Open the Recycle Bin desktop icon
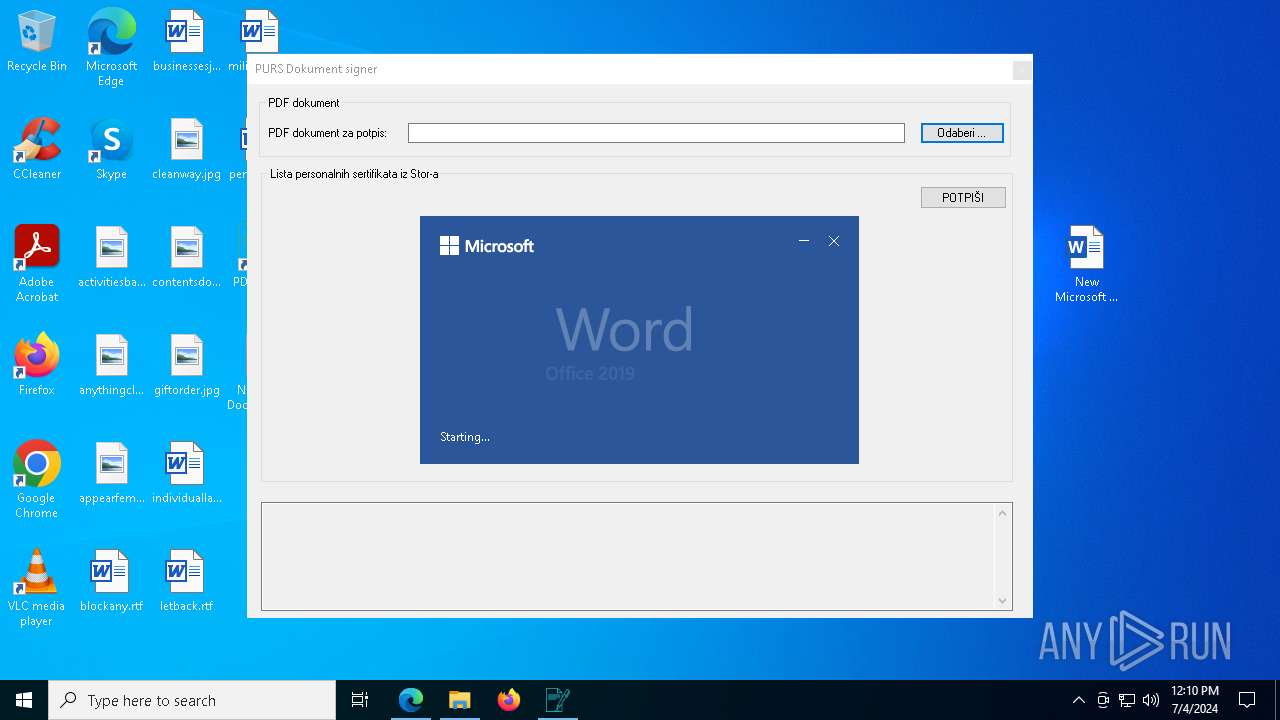 (x=36, y=42)
